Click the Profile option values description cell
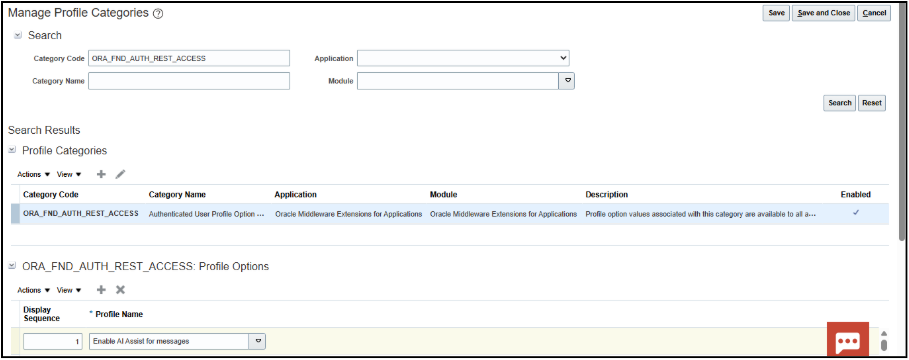The image size is (909, 360). point(700,214)
